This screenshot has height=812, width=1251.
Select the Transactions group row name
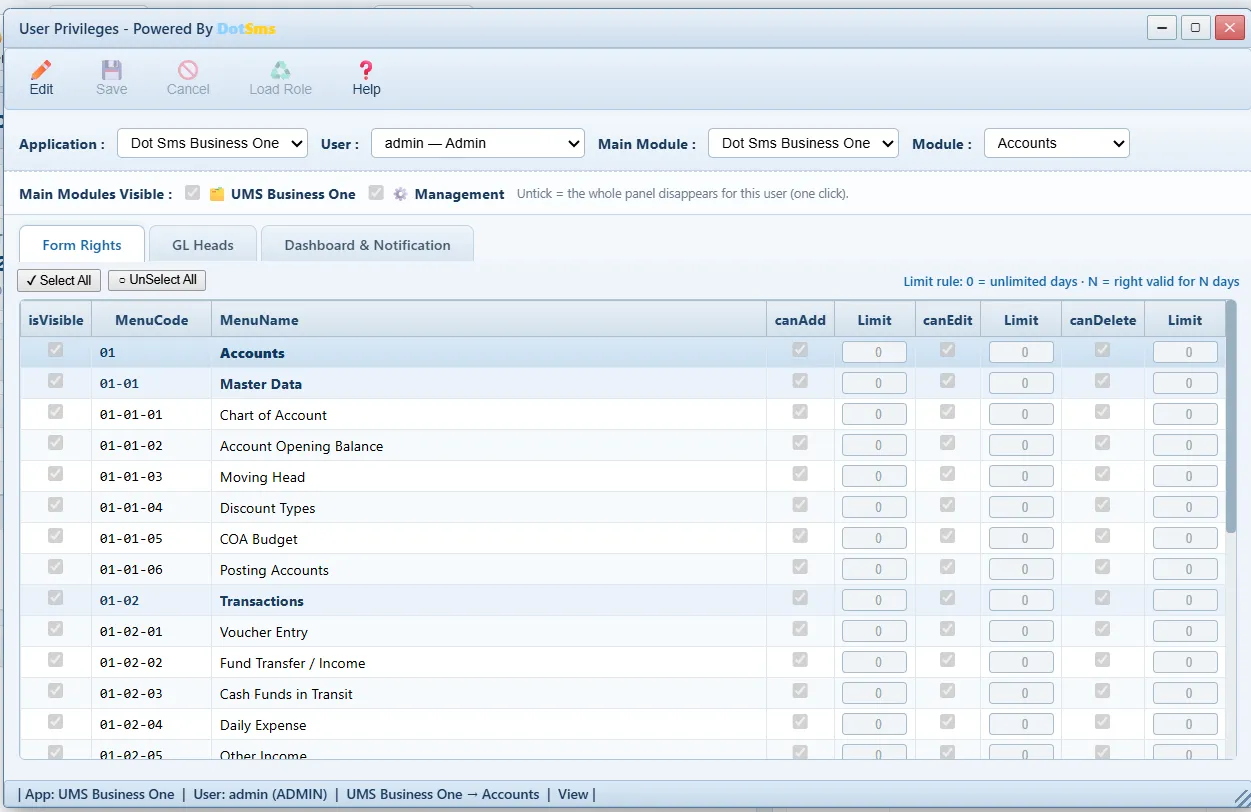pos(262,601)
